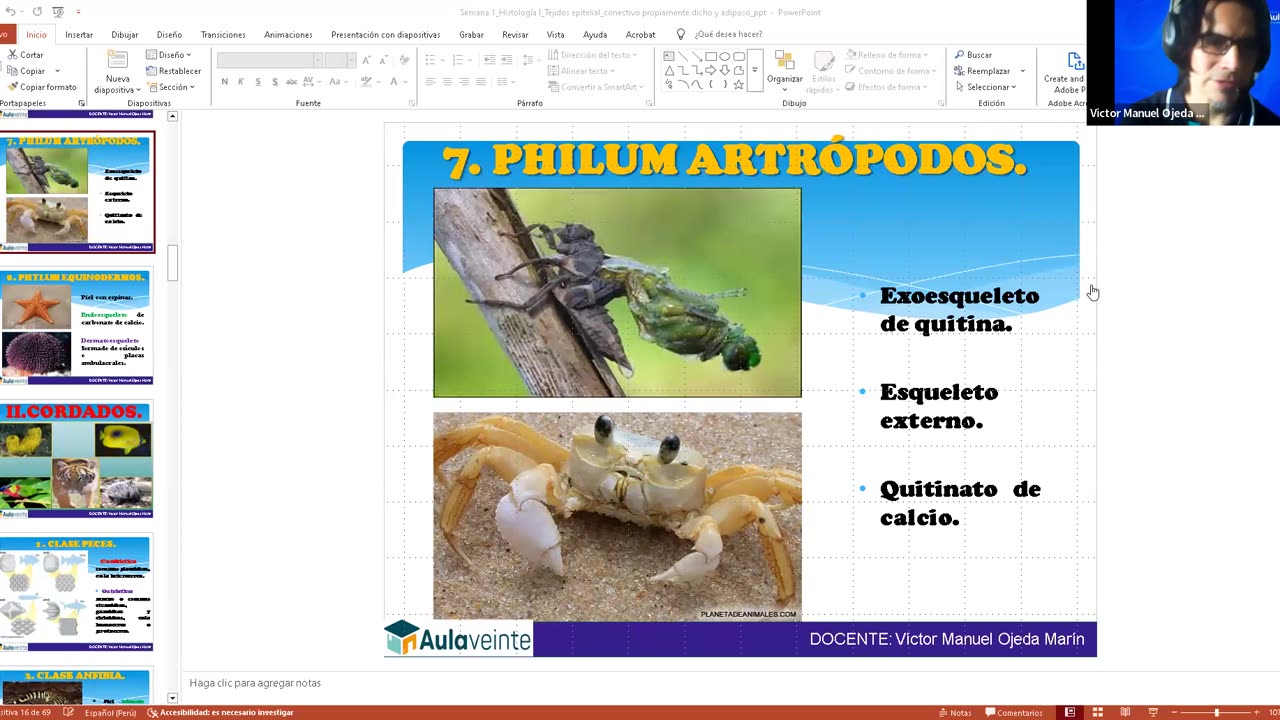Click the Cortar (cut) command

coord(25,55)
